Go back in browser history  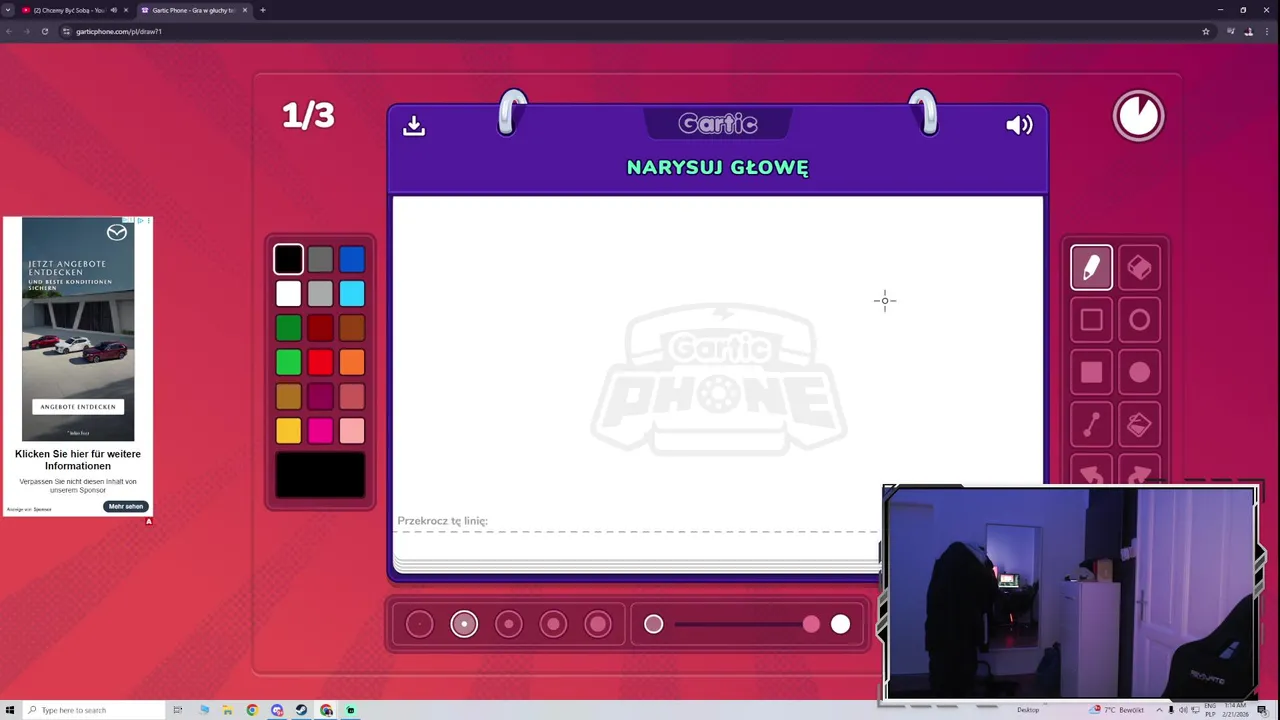[9, 31]
